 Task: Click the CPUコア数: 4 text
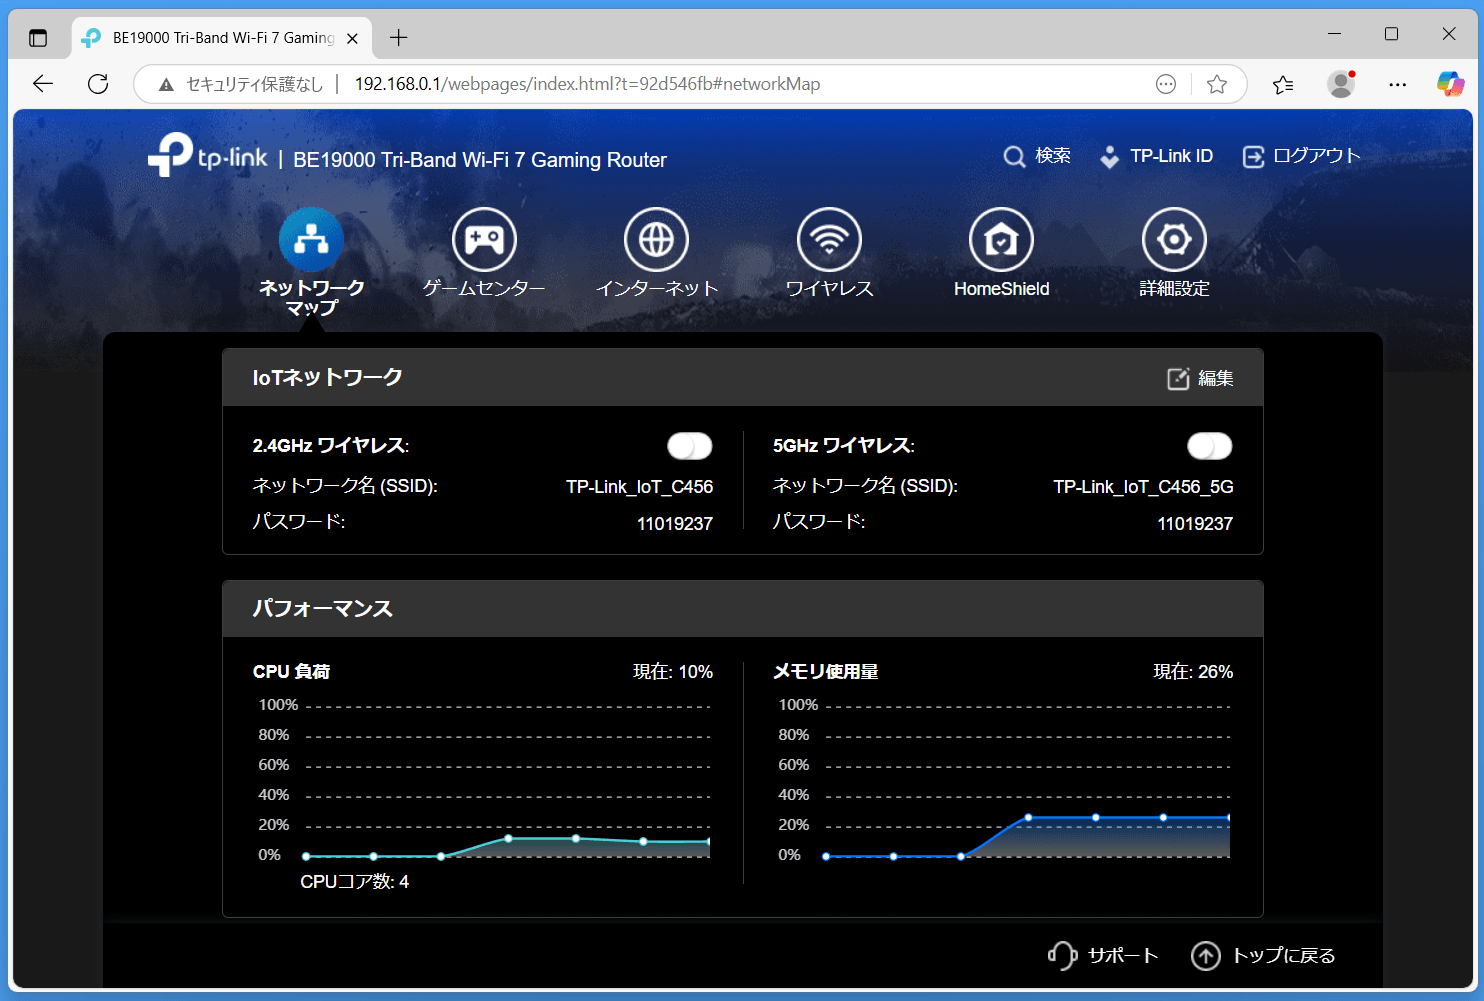[x=355, y=882]
